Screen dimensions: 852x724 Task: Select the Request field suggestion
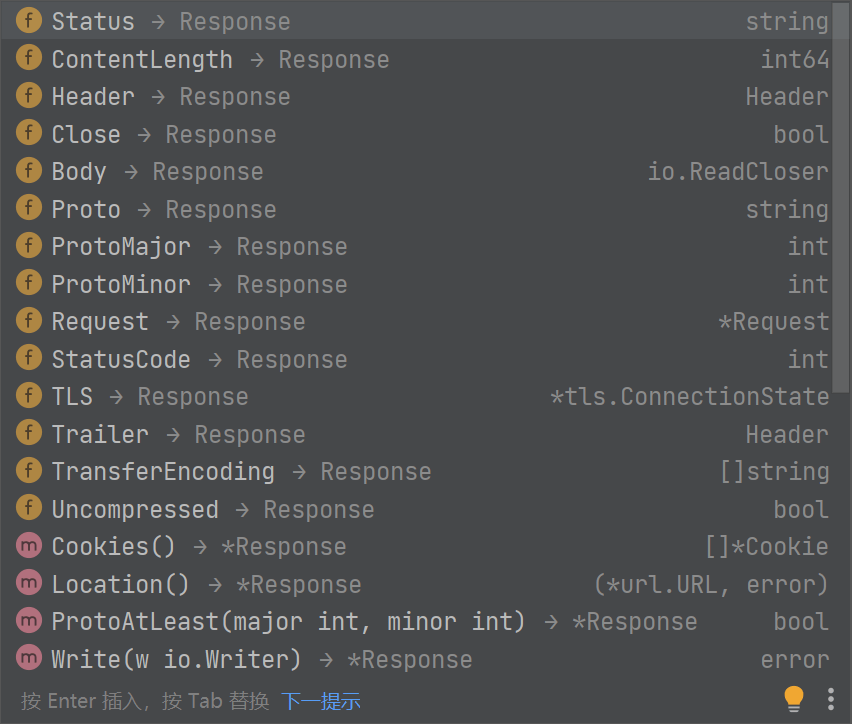[100, 322]
